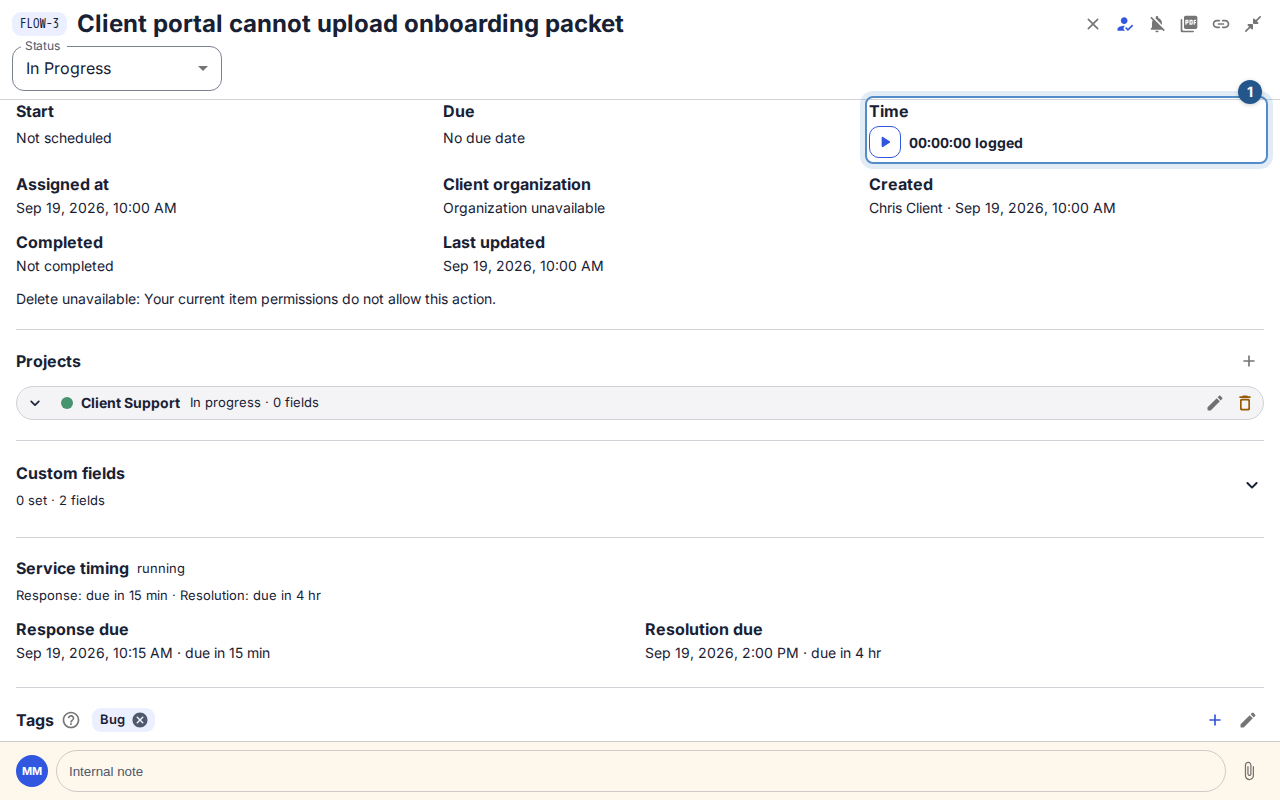Click the title 'Client portal cannot upload onboarding packet'
Viewport: 1280px width, 800px height.
point(350,24)
